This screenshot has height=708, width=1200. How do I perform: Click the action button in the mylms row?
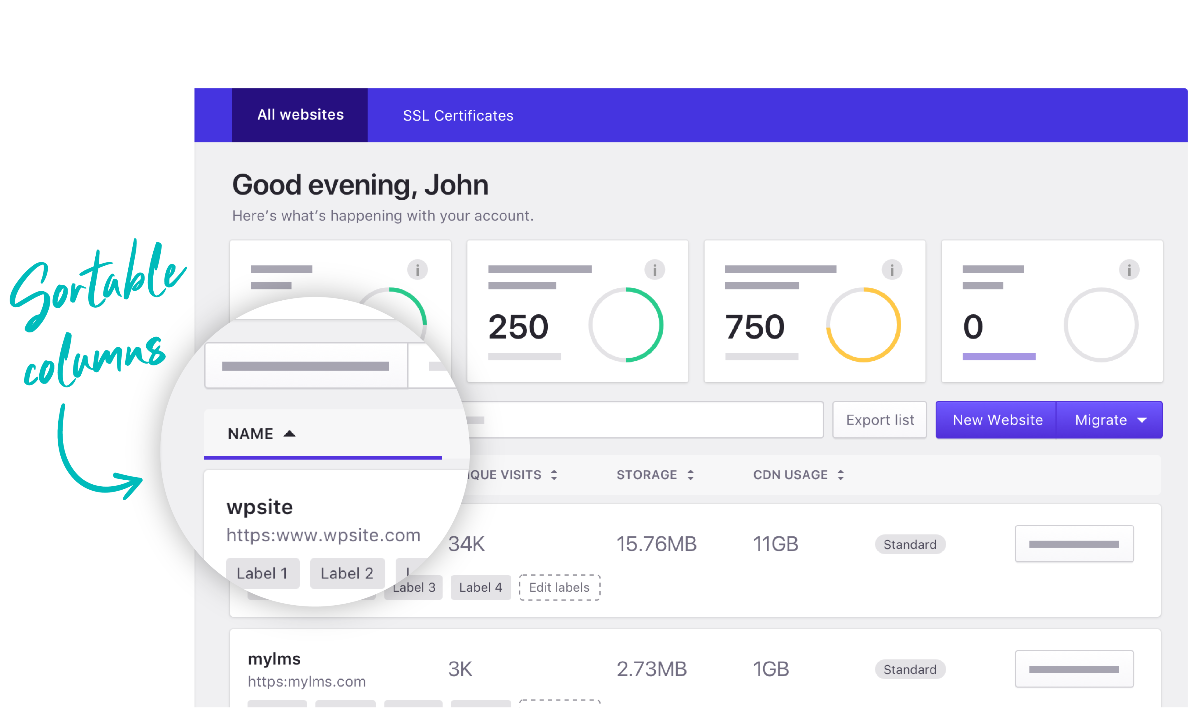[x=1074, y=669]
